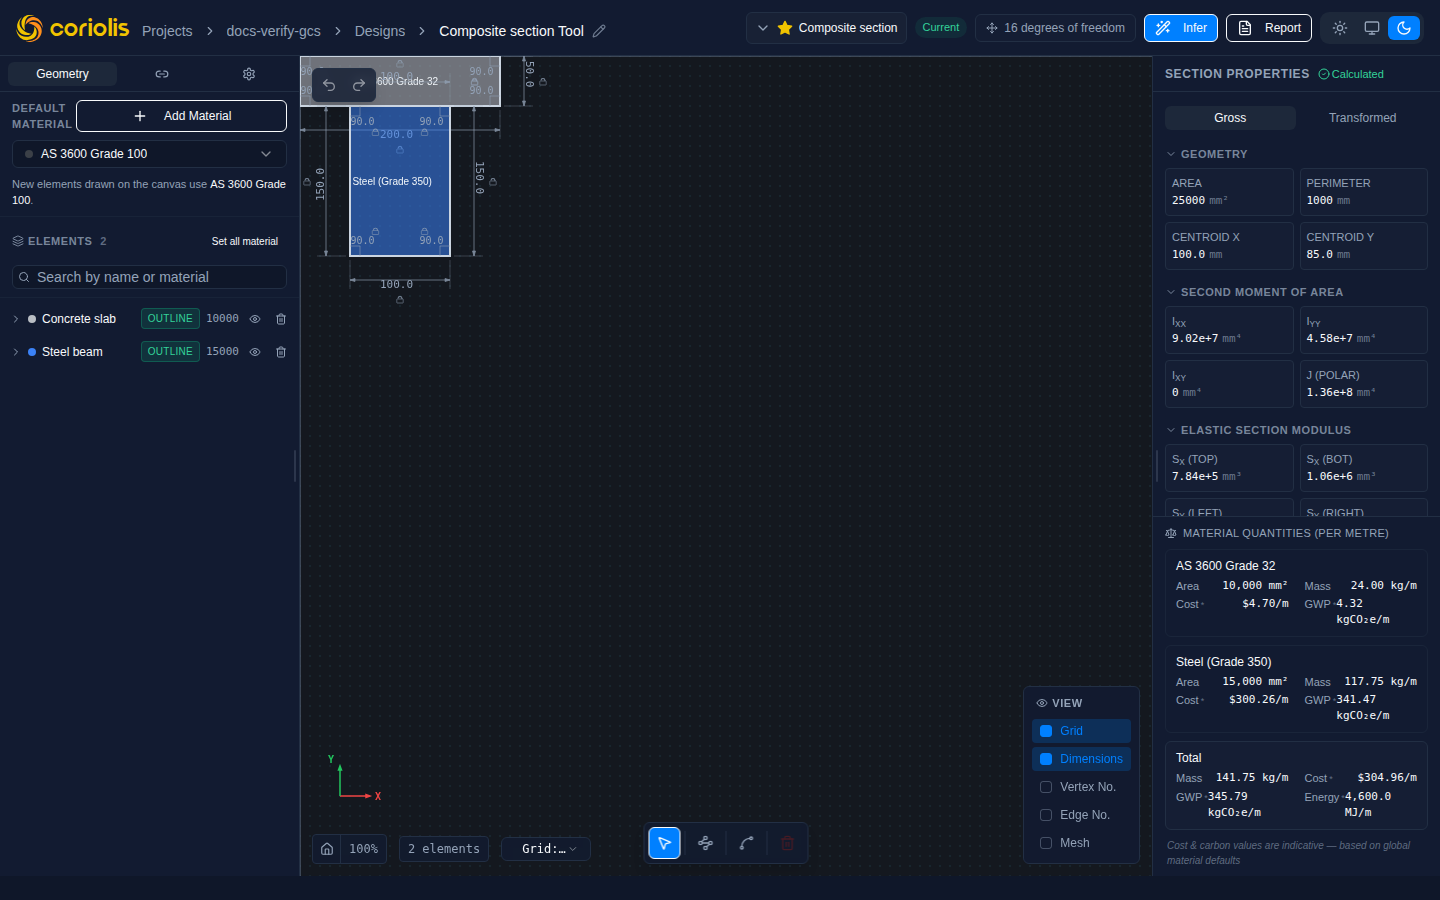
Task: Toggle OUTLINE badge for Concrete slab
Action: 170,319
